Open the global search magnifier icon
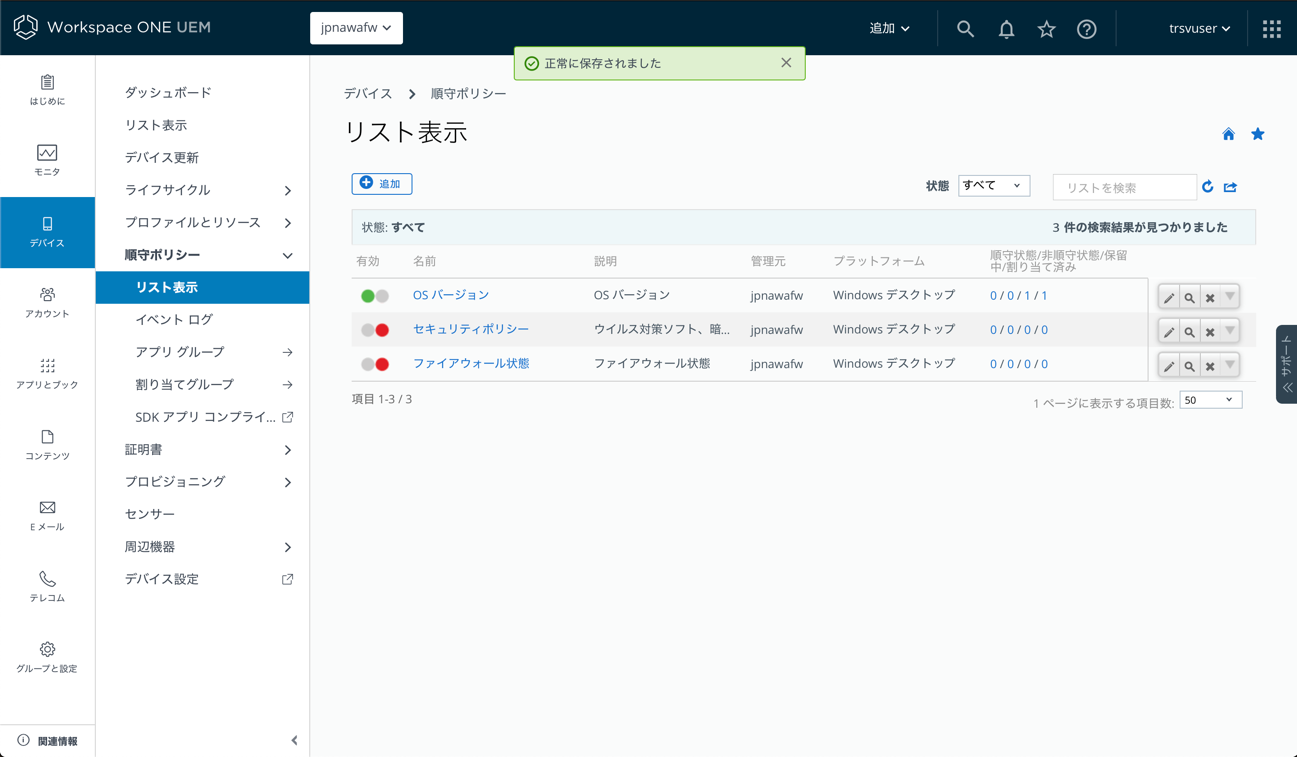The height and width of the screenshot is (757, 1297). pyautogui.click(x=965, y=29)
